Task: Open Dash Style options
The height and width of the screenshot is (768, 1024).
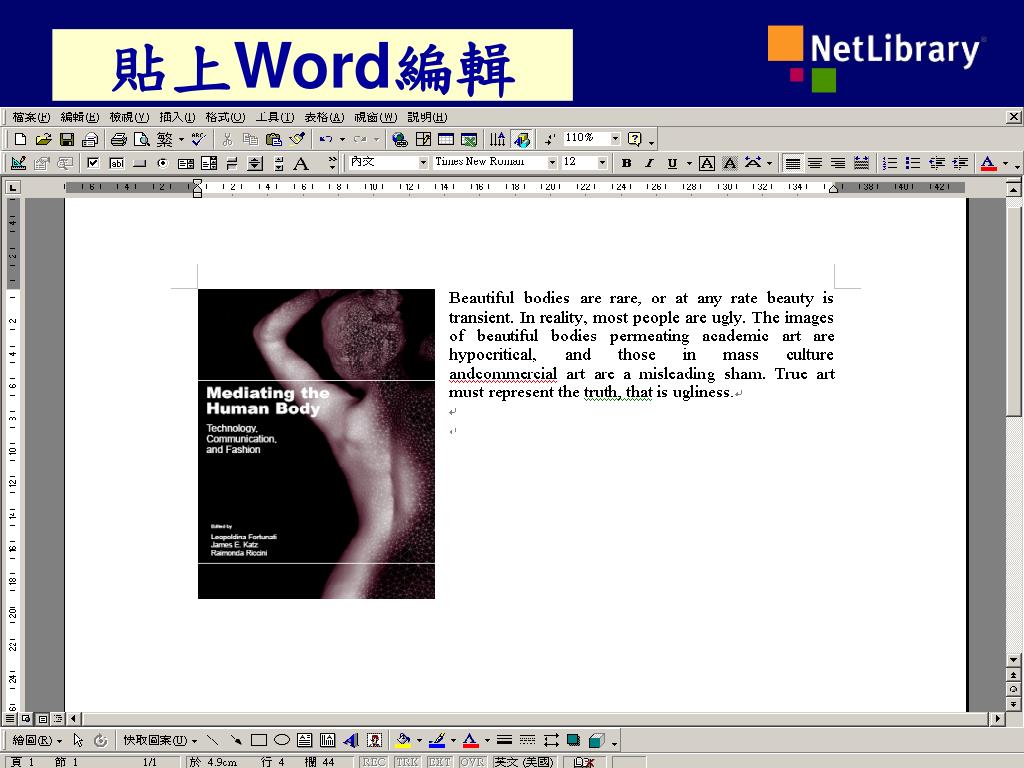Action: pyautogui.click(x=527, y=740)
